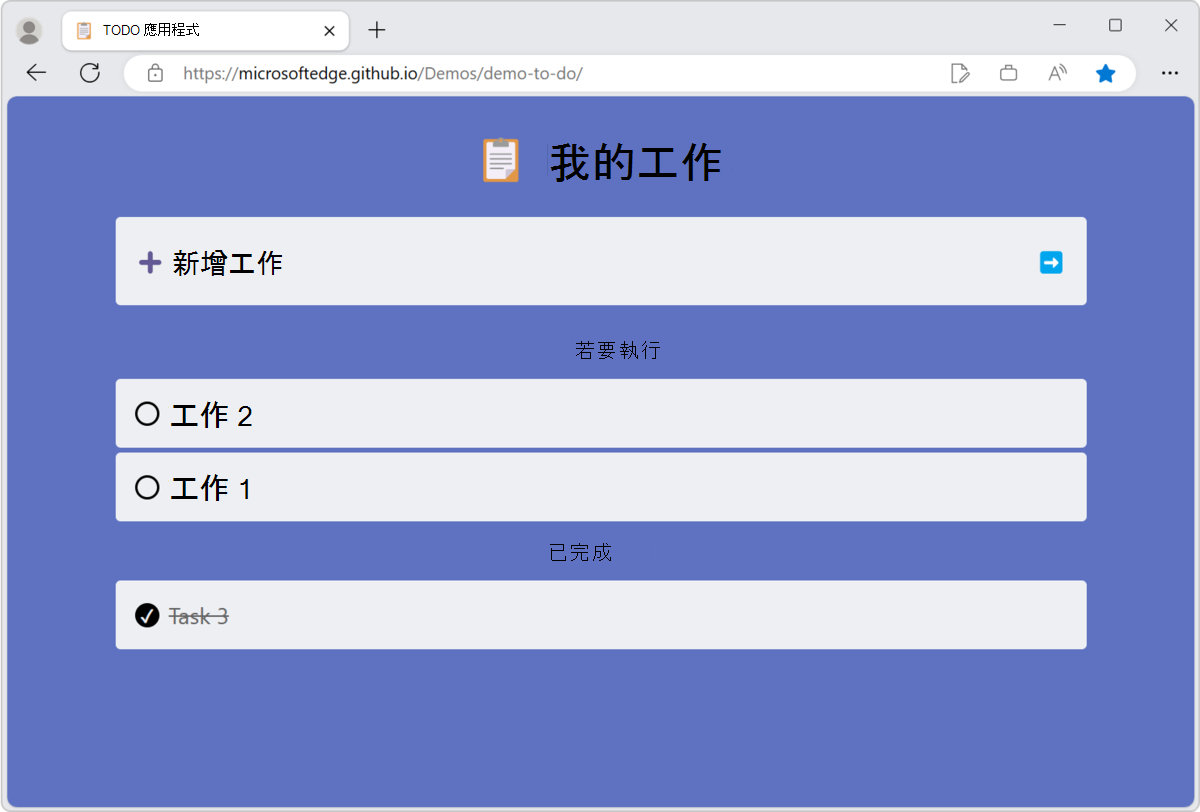Open the browser settings menu with three dots
This screenshot has width=1200, height=812.
click(1170, 72)
